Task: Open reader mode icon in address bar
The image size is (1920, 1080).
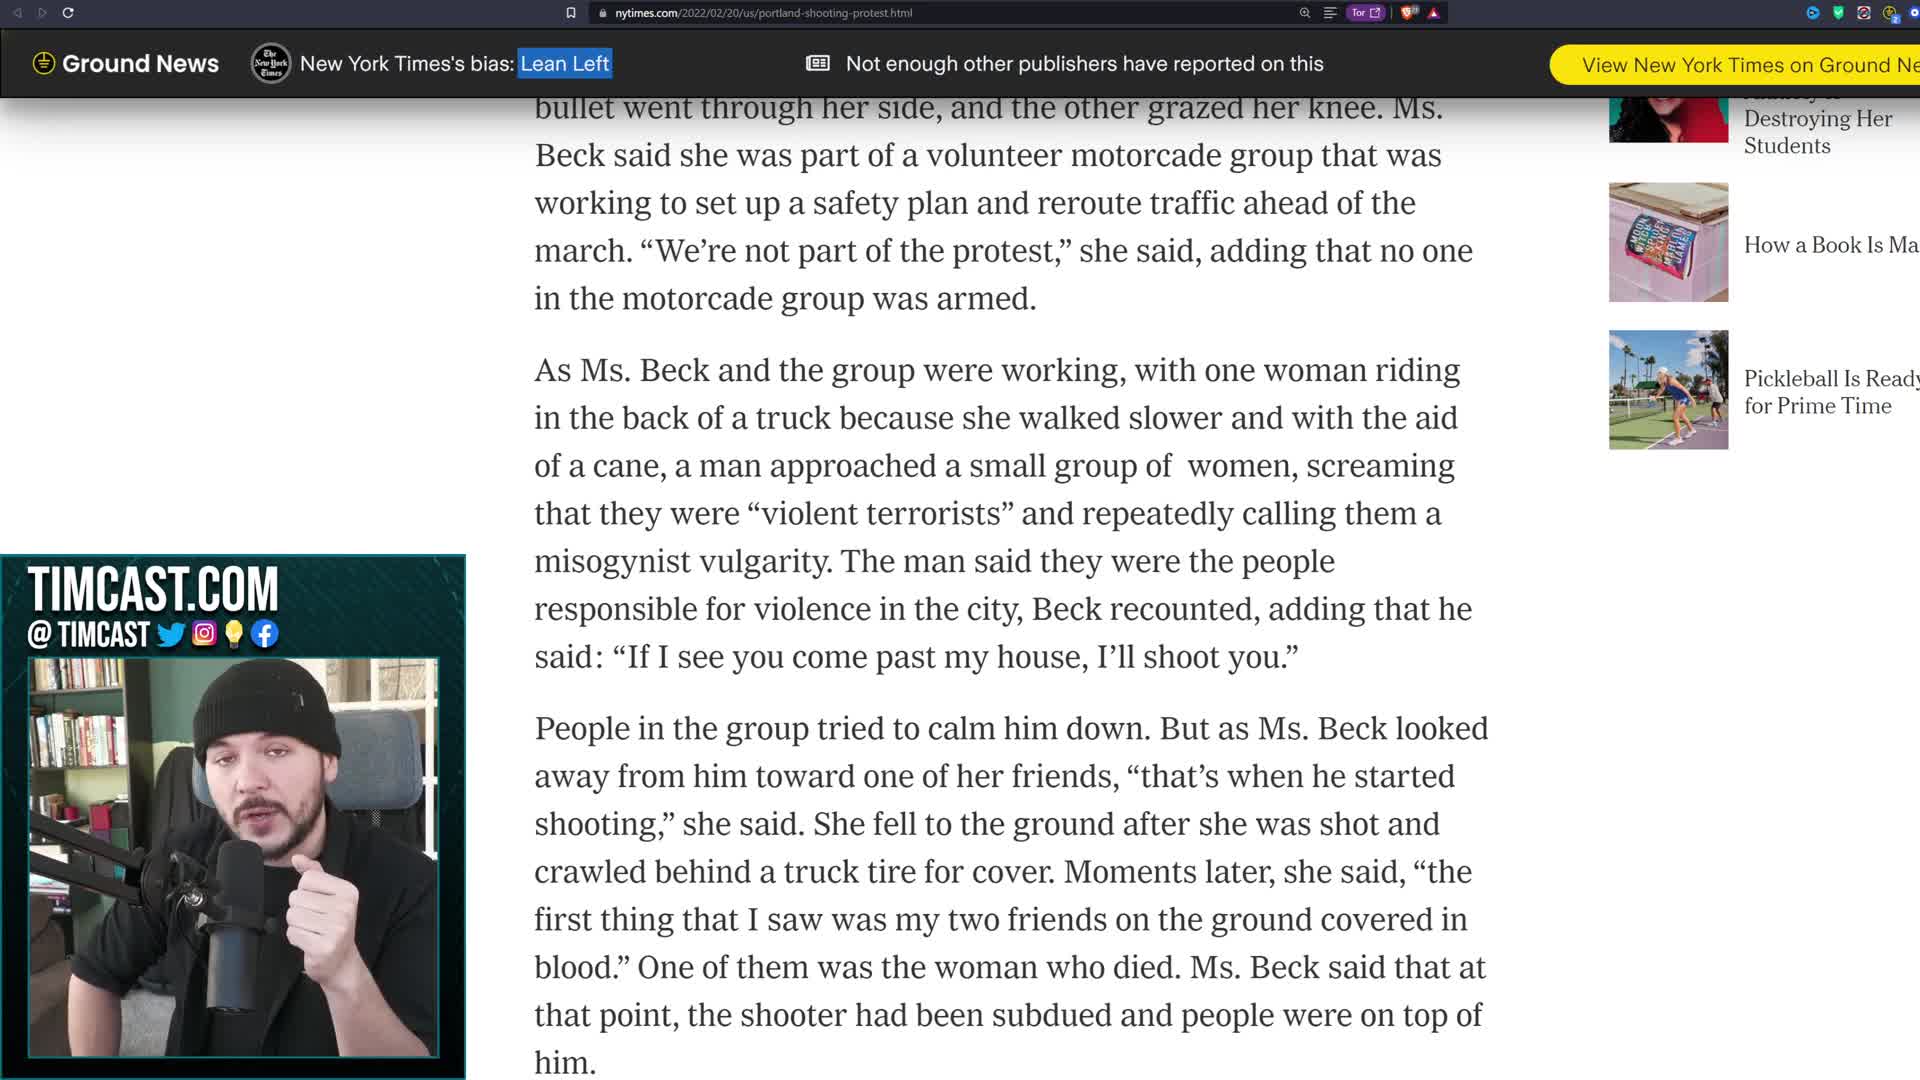Action: coord(1330,13)
